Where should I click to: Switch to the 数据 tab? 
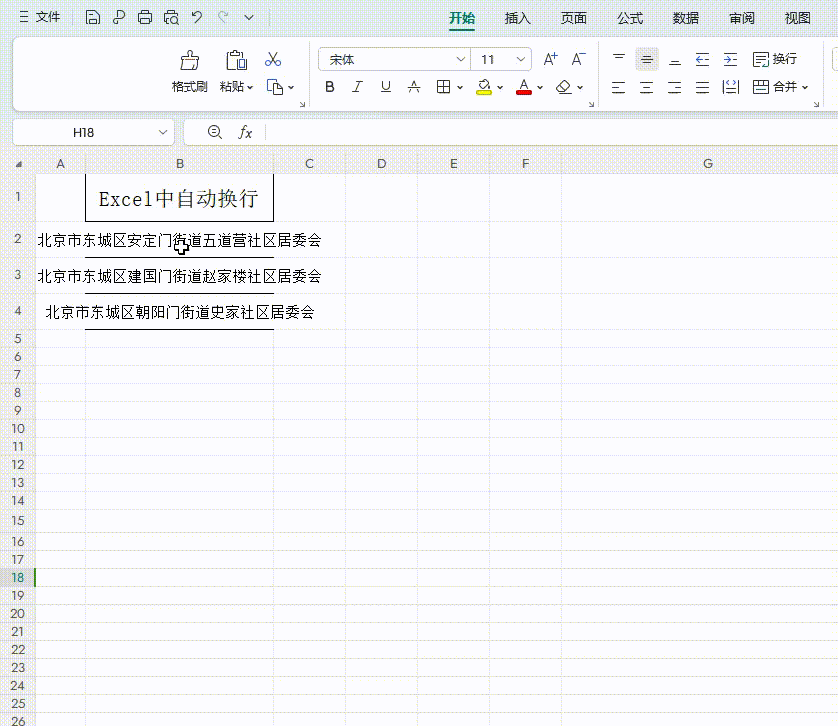point(686,19)
